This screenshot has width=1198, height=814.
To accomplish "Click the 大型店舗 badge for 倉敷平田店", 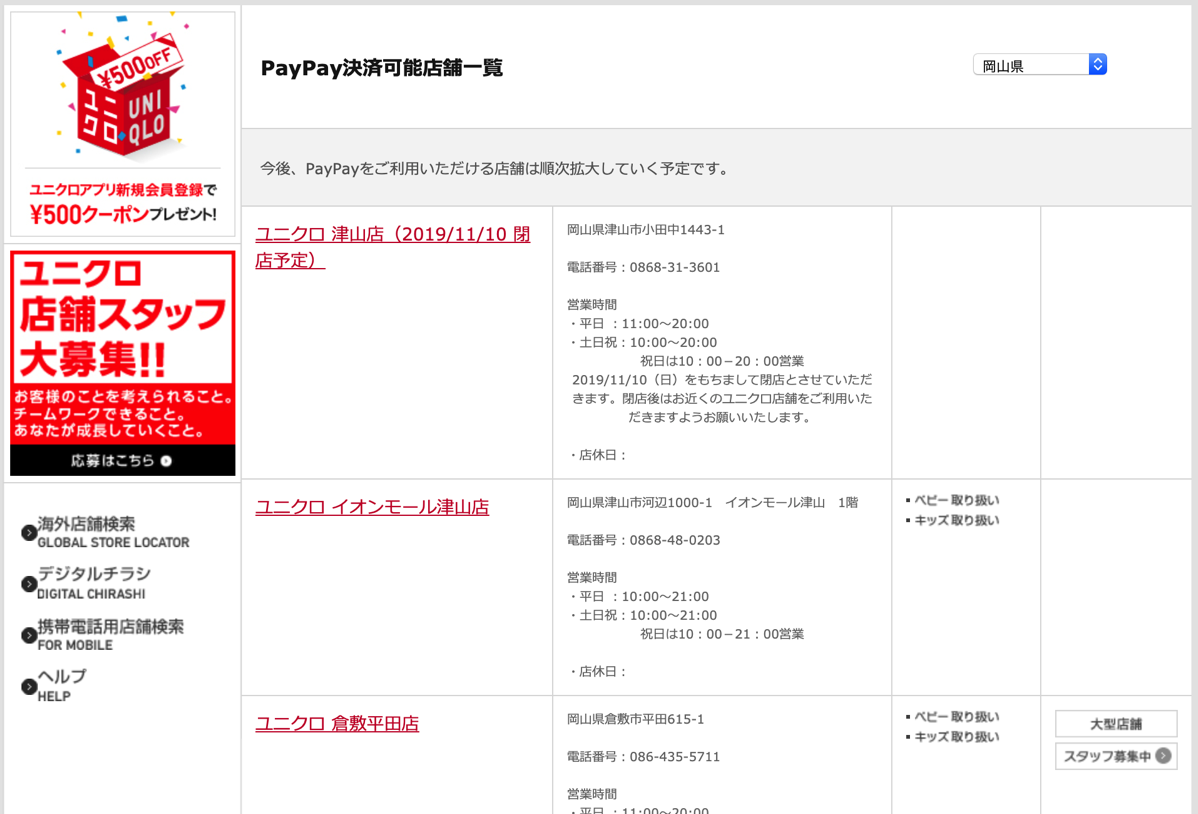I will 1115,724.
